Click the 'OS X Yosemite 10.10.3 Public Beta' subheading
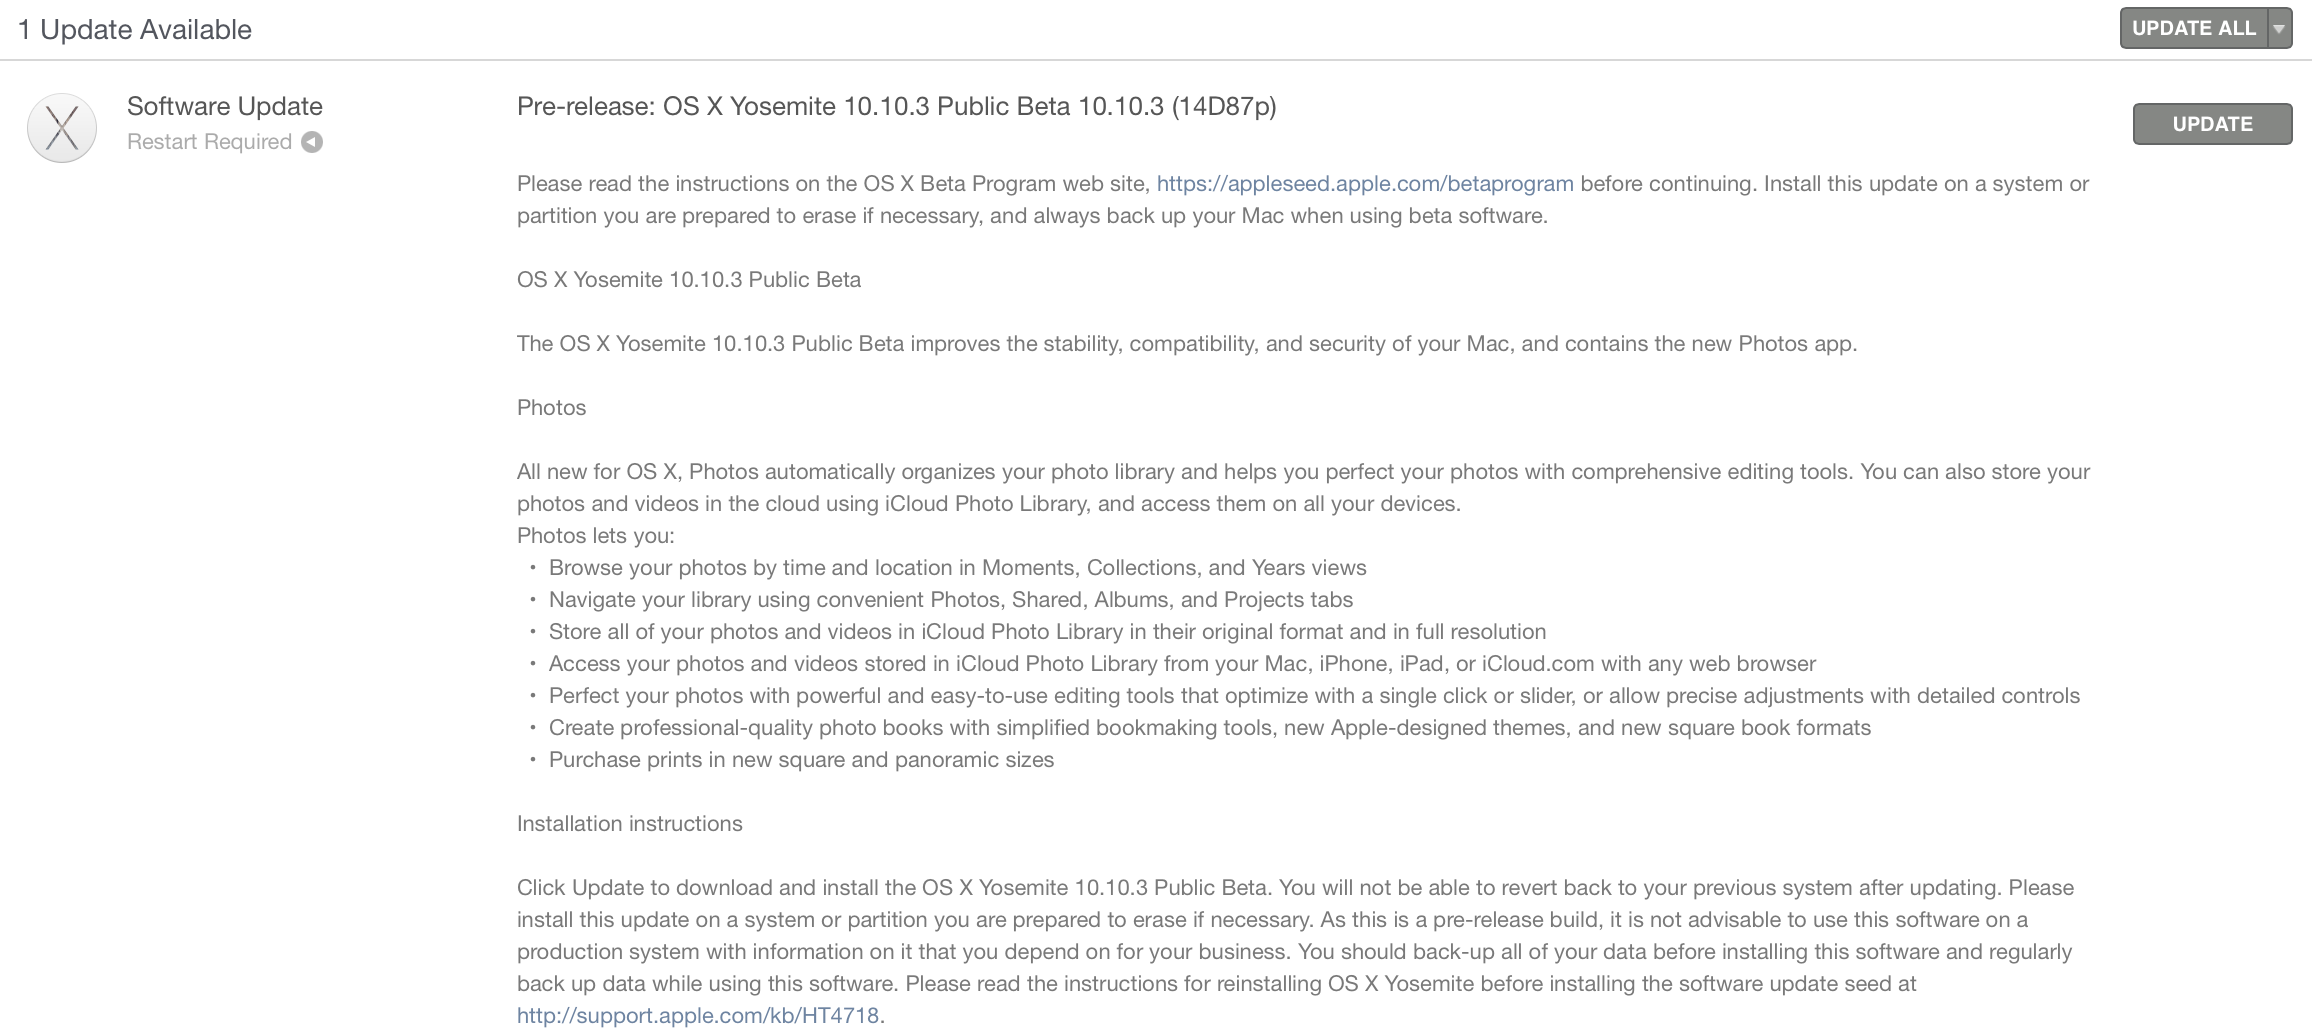 (688, 280)
